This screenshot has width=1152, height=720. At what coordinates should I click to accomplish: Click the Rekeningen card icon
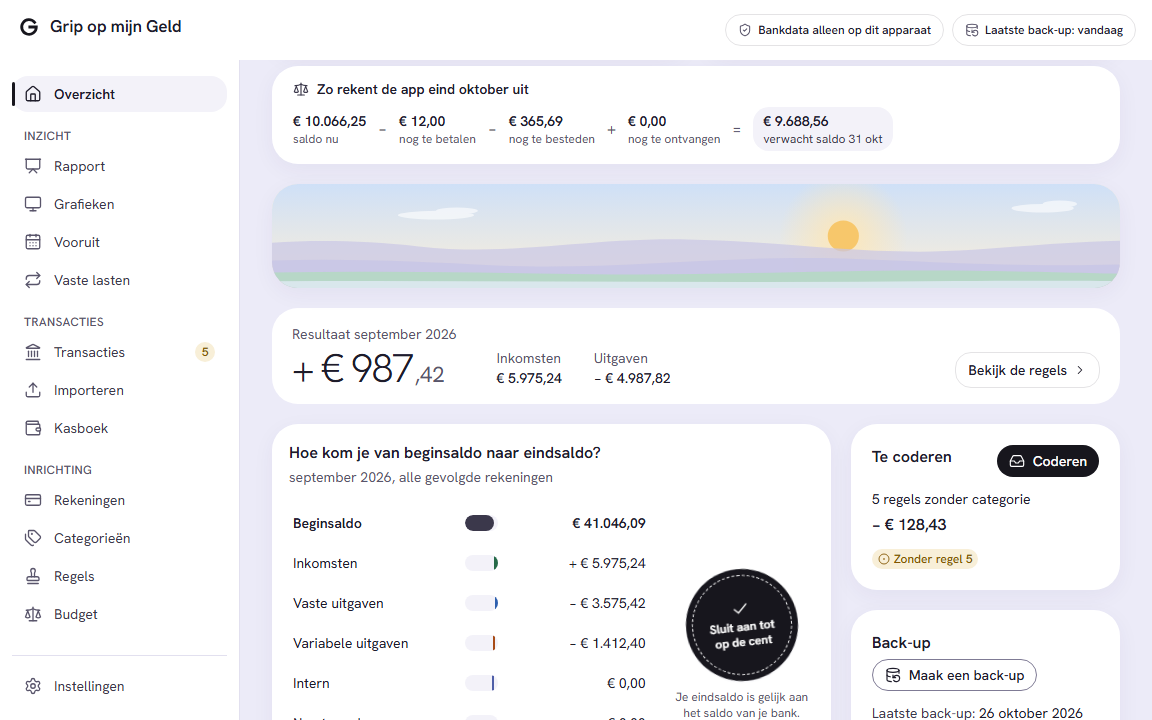coord(33,500)
